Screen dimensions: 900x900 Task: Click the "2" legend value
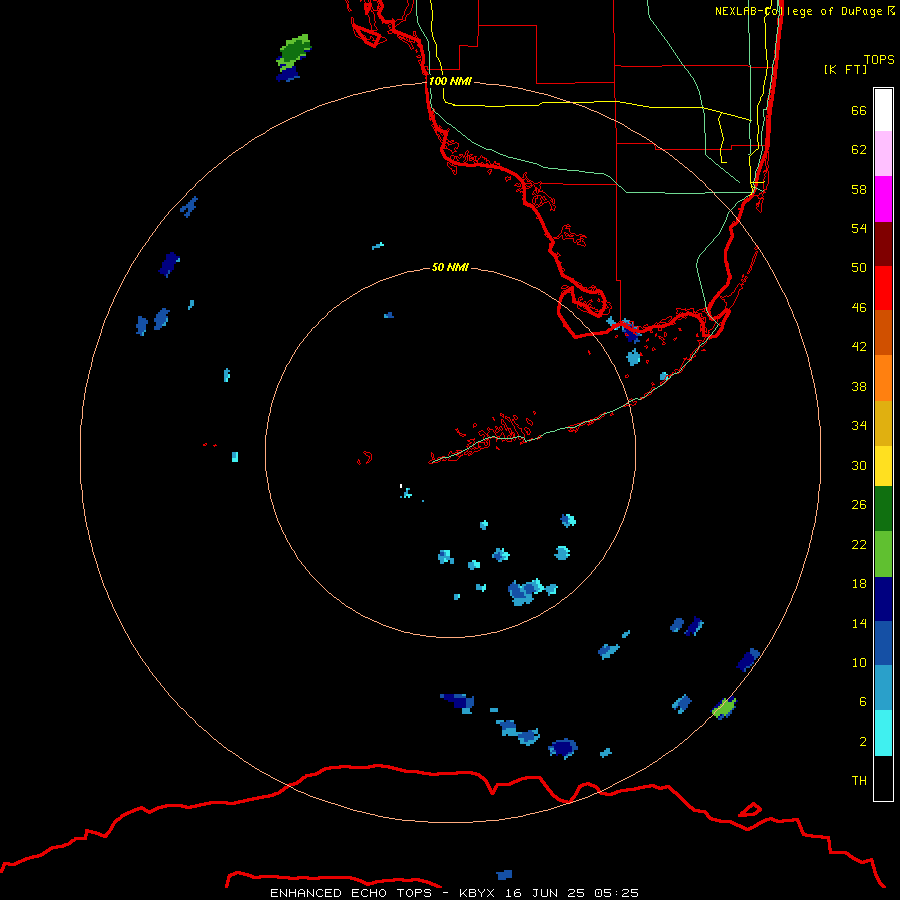[863, 742]
